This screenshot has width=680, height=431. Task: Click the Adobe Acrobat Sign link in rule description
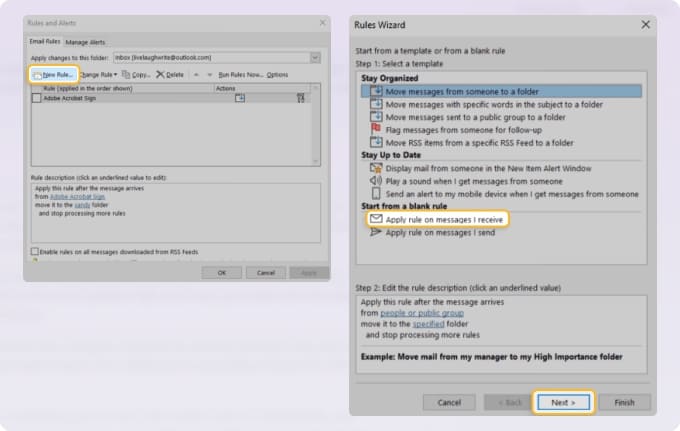tap(77, 196)
